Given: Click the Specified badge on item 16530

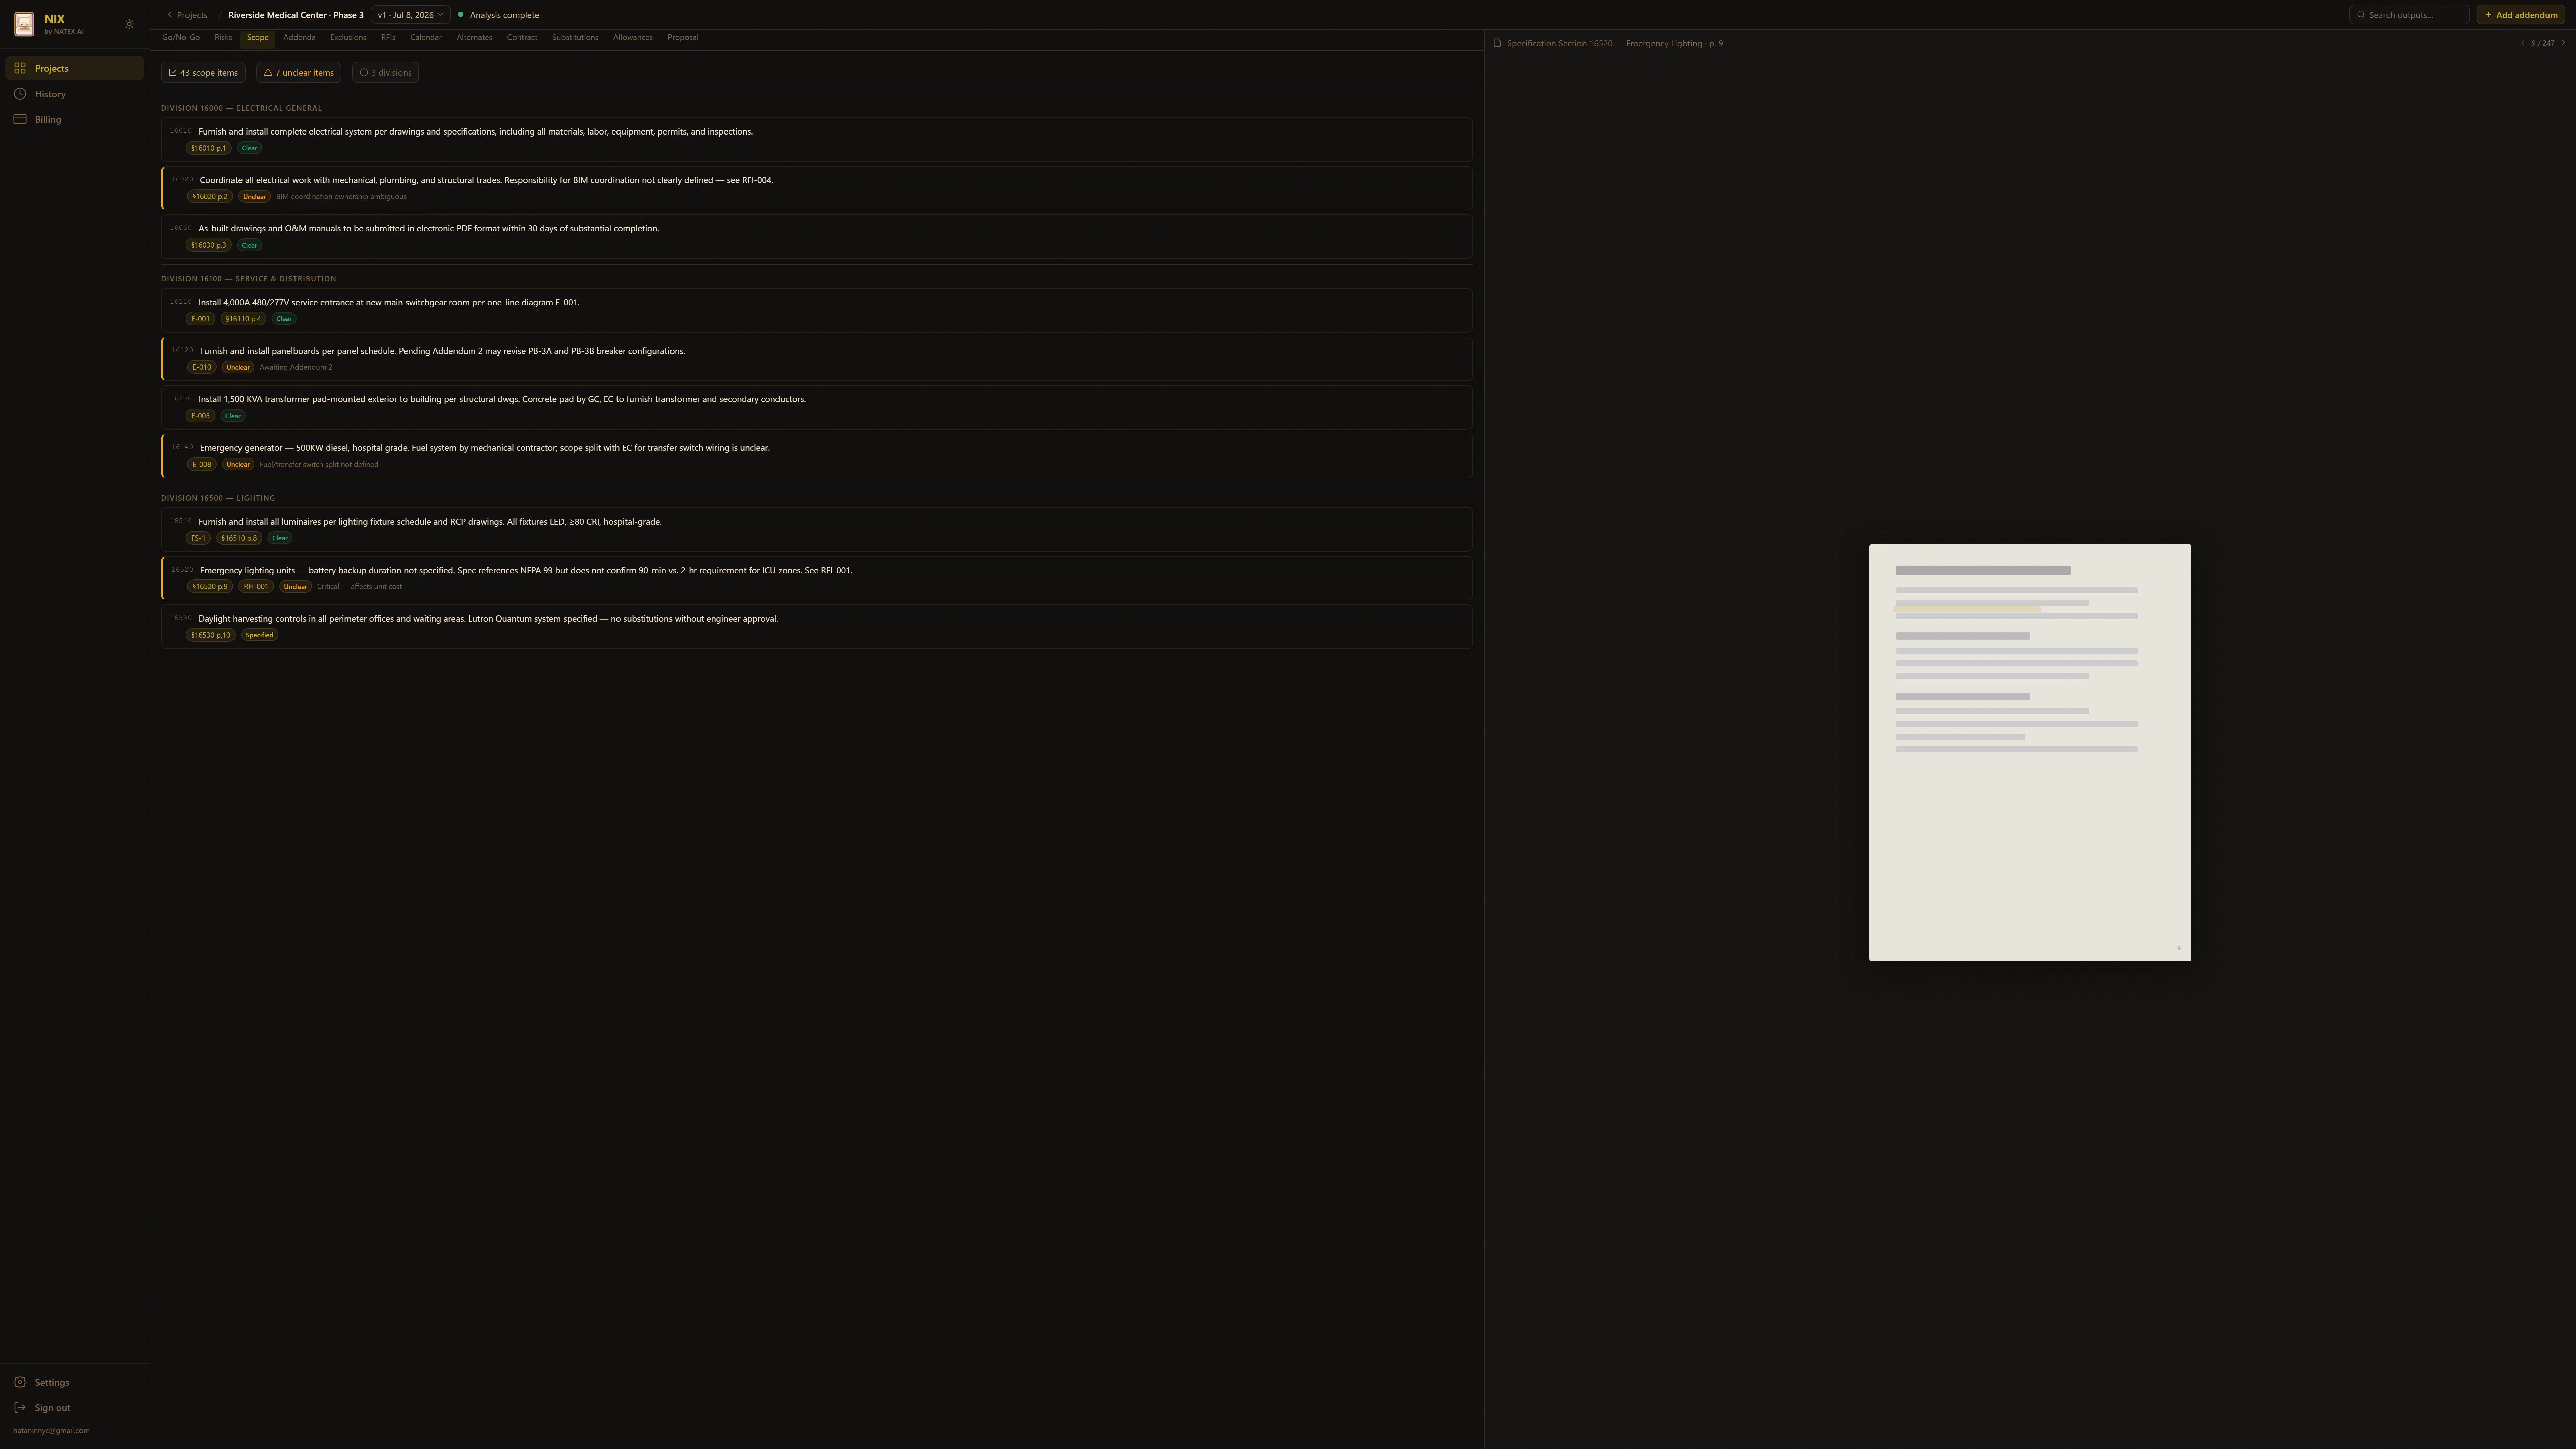Looking at the screenshot, I should 259,635.
